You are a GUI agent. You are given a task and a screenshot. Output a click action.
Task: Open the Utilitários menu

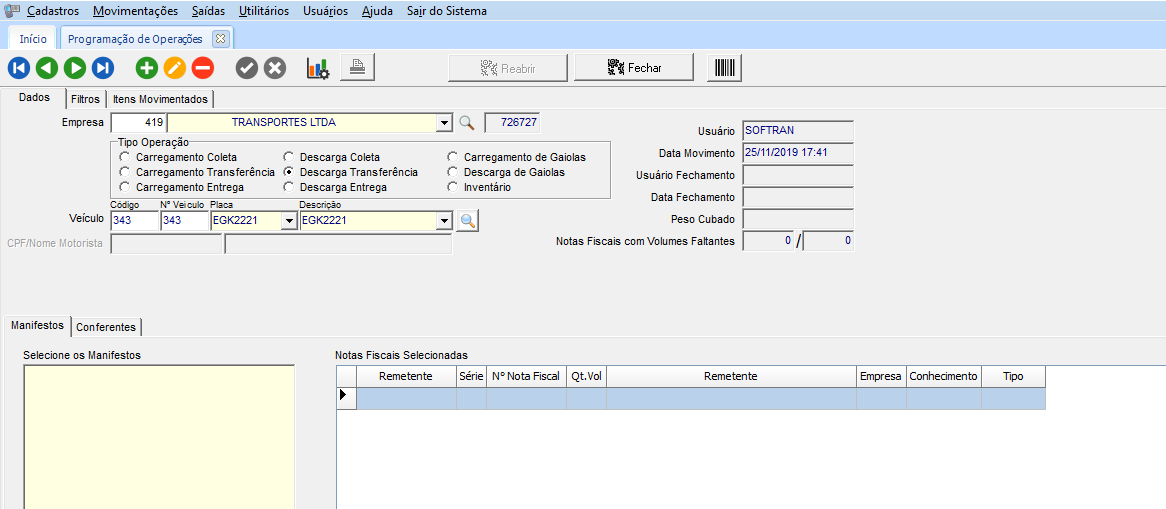click(264, 11)
